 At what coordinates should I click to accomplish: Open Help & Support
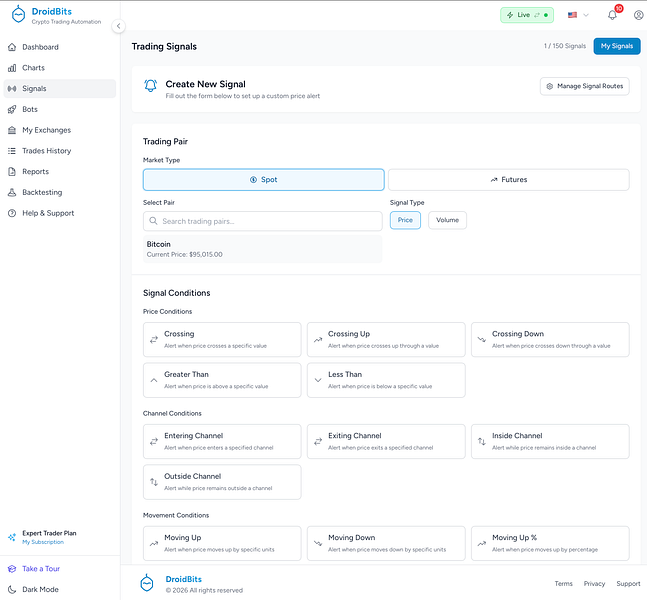(60, 213)
